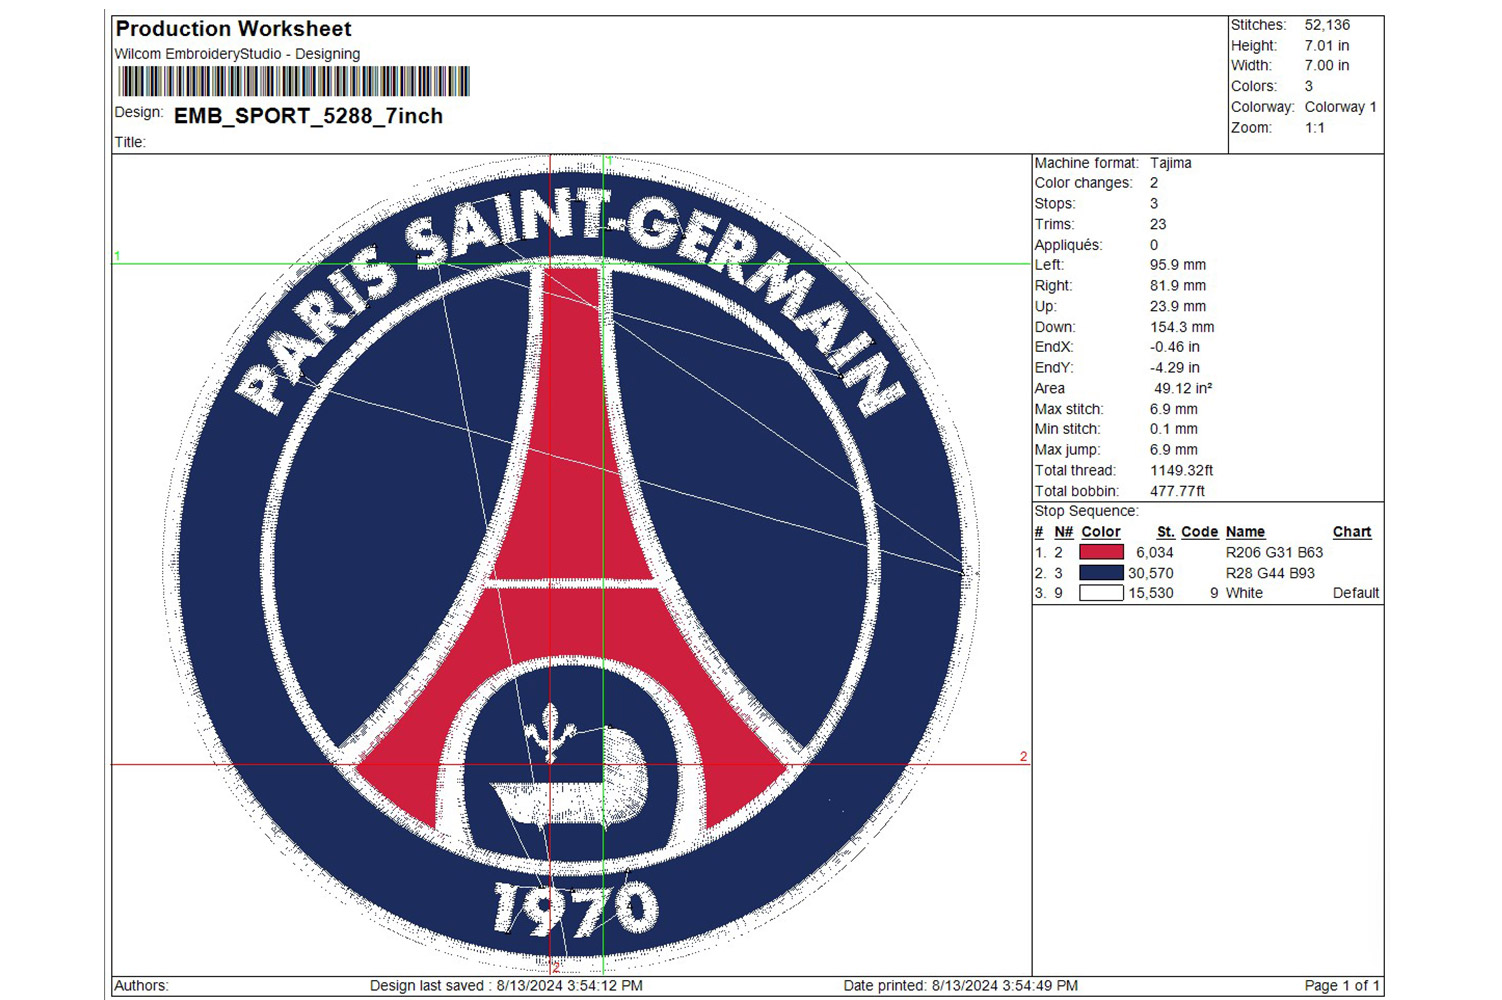Click the Area value '49.12 in²'
1502x1000 pixels.
(1183, 388)
